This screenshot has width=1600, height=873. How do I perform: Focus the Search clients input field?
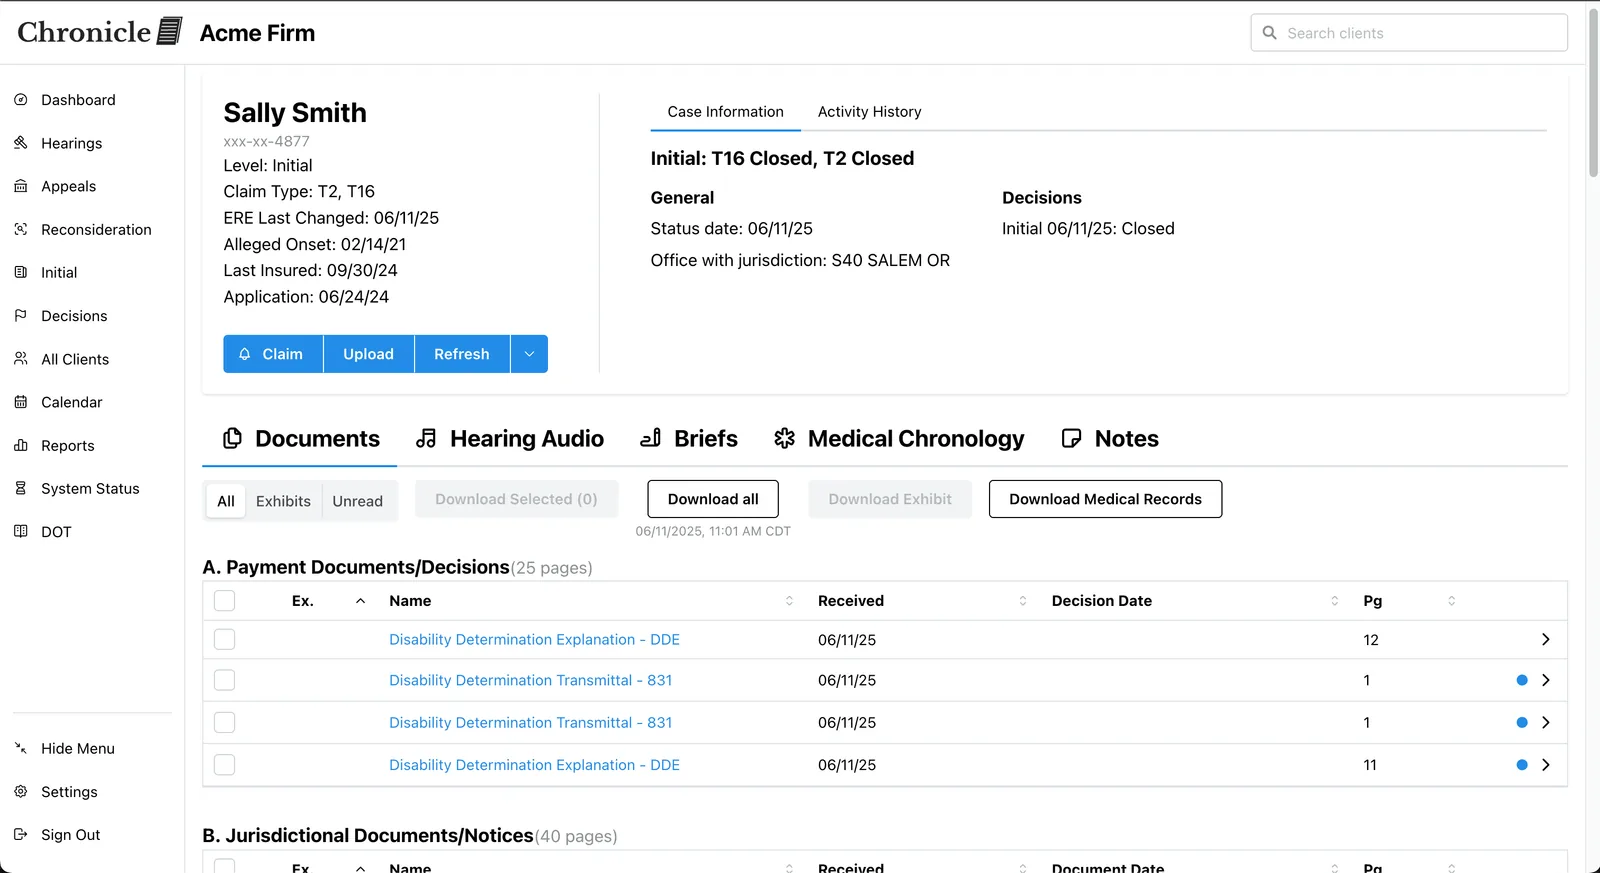1420,33
